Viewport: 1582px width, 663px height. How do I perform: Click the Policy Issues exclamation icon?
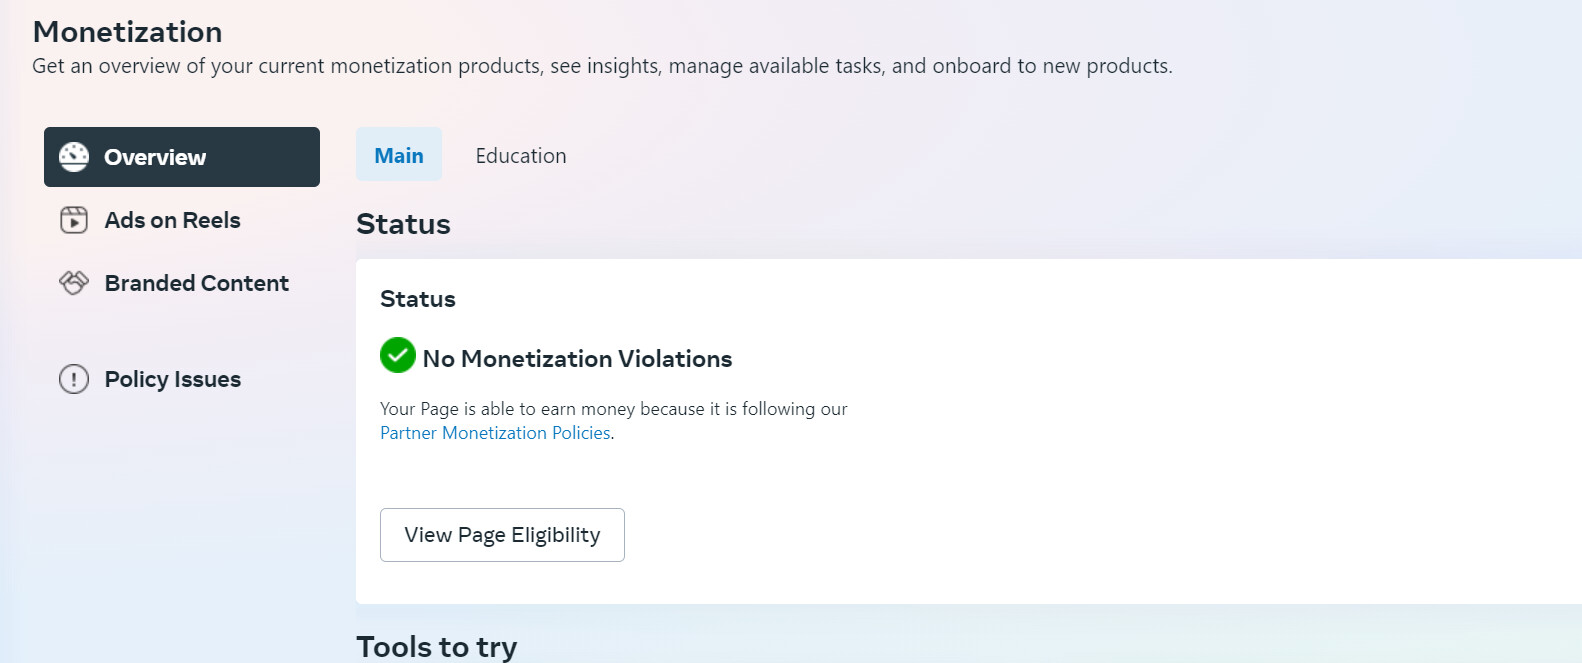pyautogui.click(x=74, y=379)
